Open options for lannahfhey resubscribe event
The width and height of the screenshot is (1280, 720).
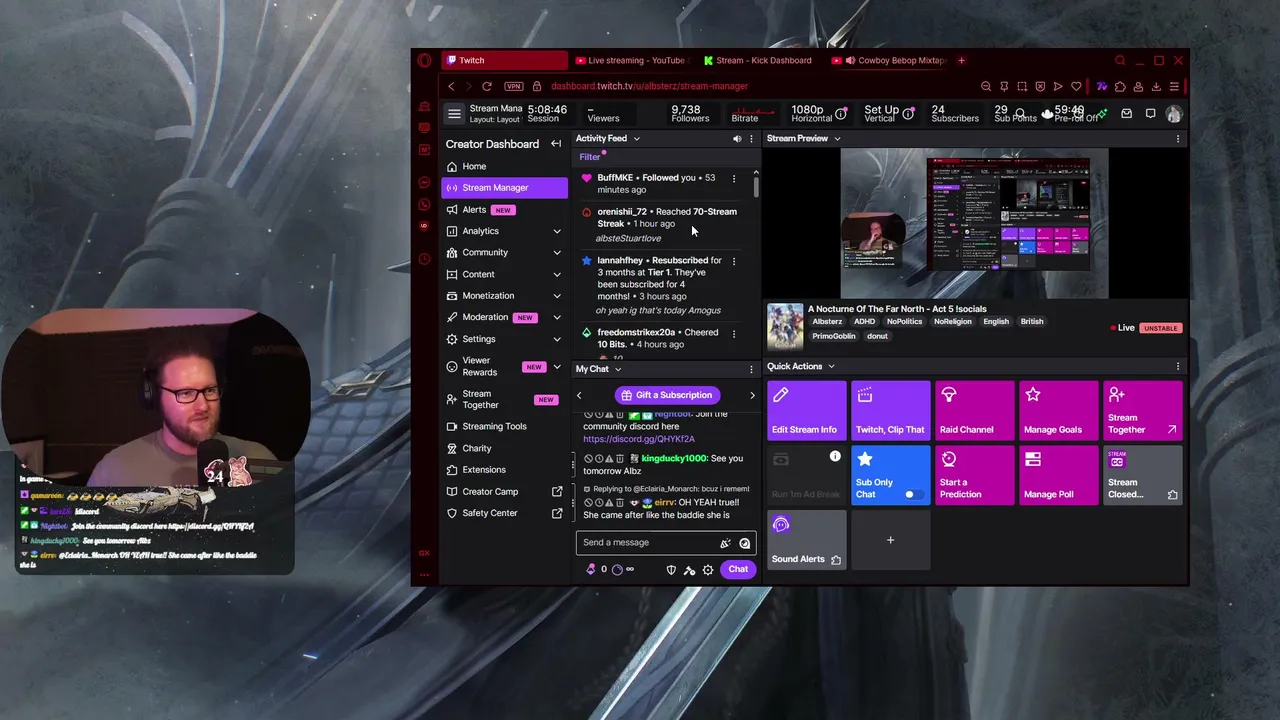point(734,262)
